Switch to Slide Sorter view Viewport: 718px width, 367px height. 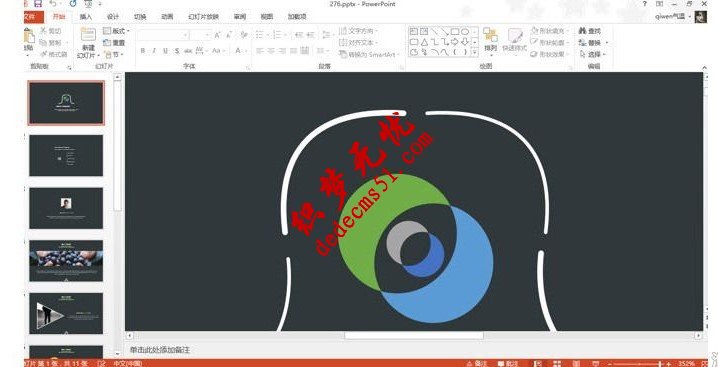(557, 363)
